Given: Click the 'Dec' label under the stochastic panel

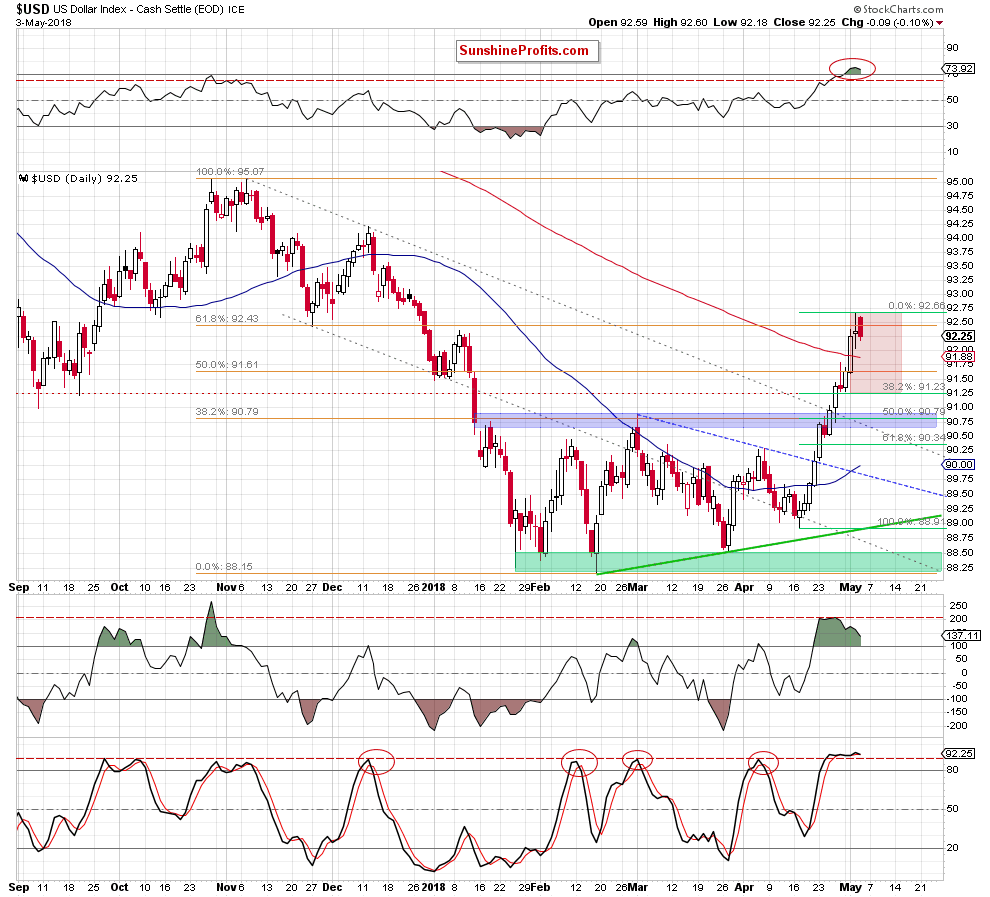Looking at the screenshot, I should coord(332,887).
